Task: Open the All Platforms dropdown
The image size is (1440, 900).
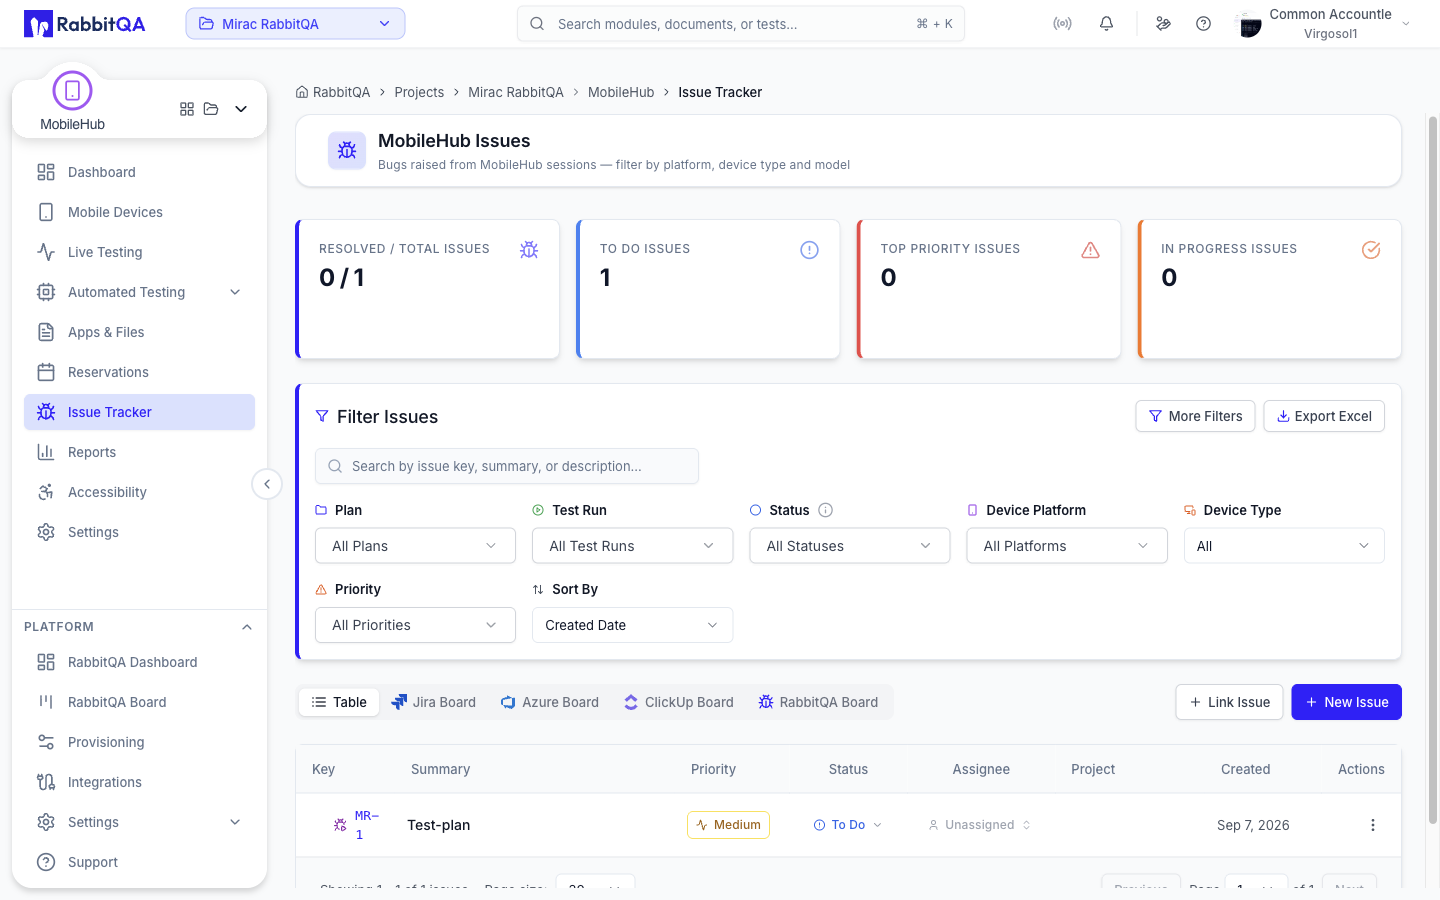Action: pos(1067,546)
